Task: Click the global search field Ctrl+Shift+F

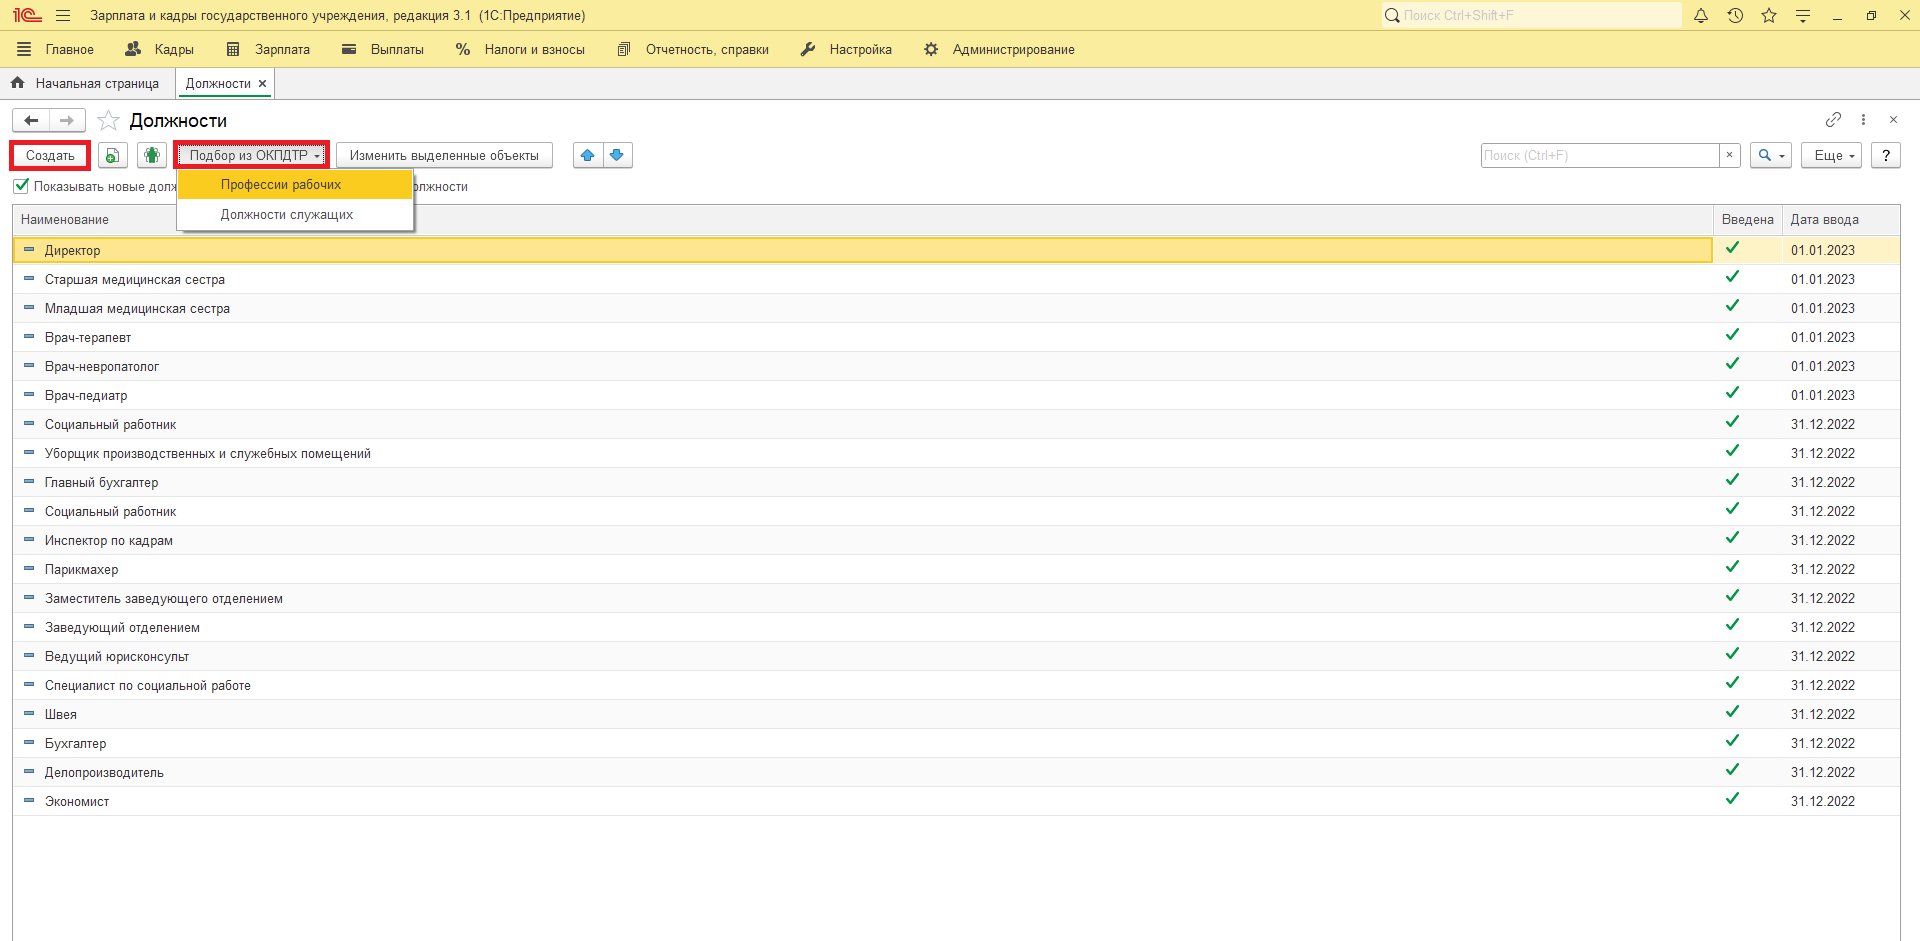Action: 1532,15
